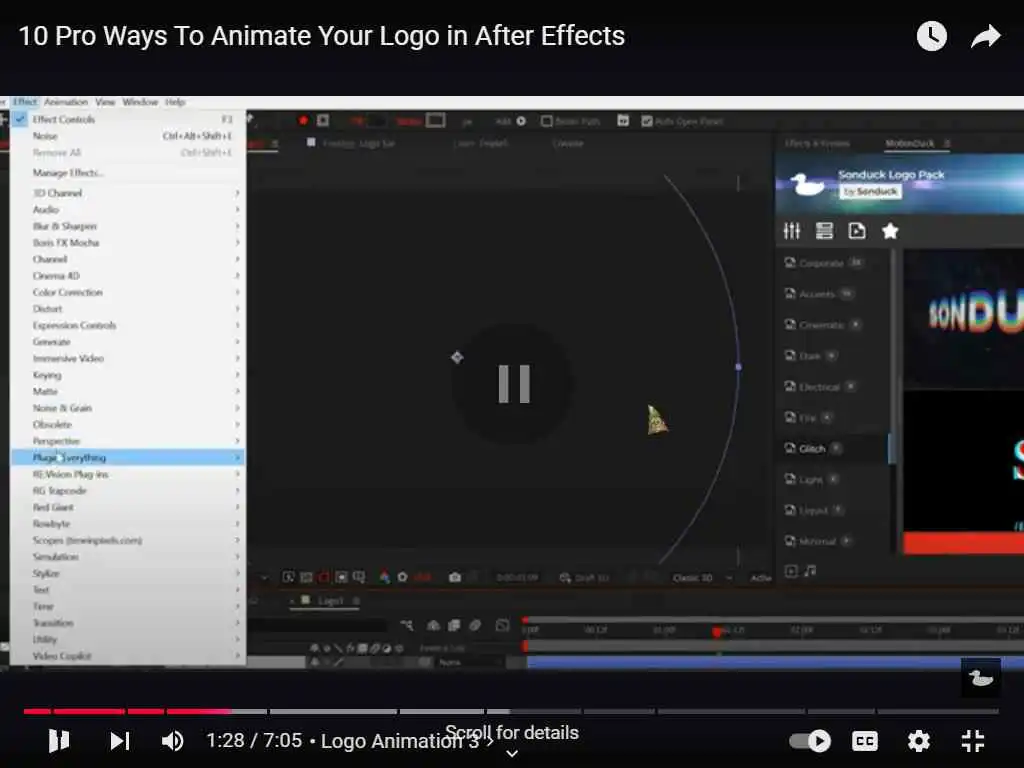Choose Noise last-effect menu item

(128, 136)
